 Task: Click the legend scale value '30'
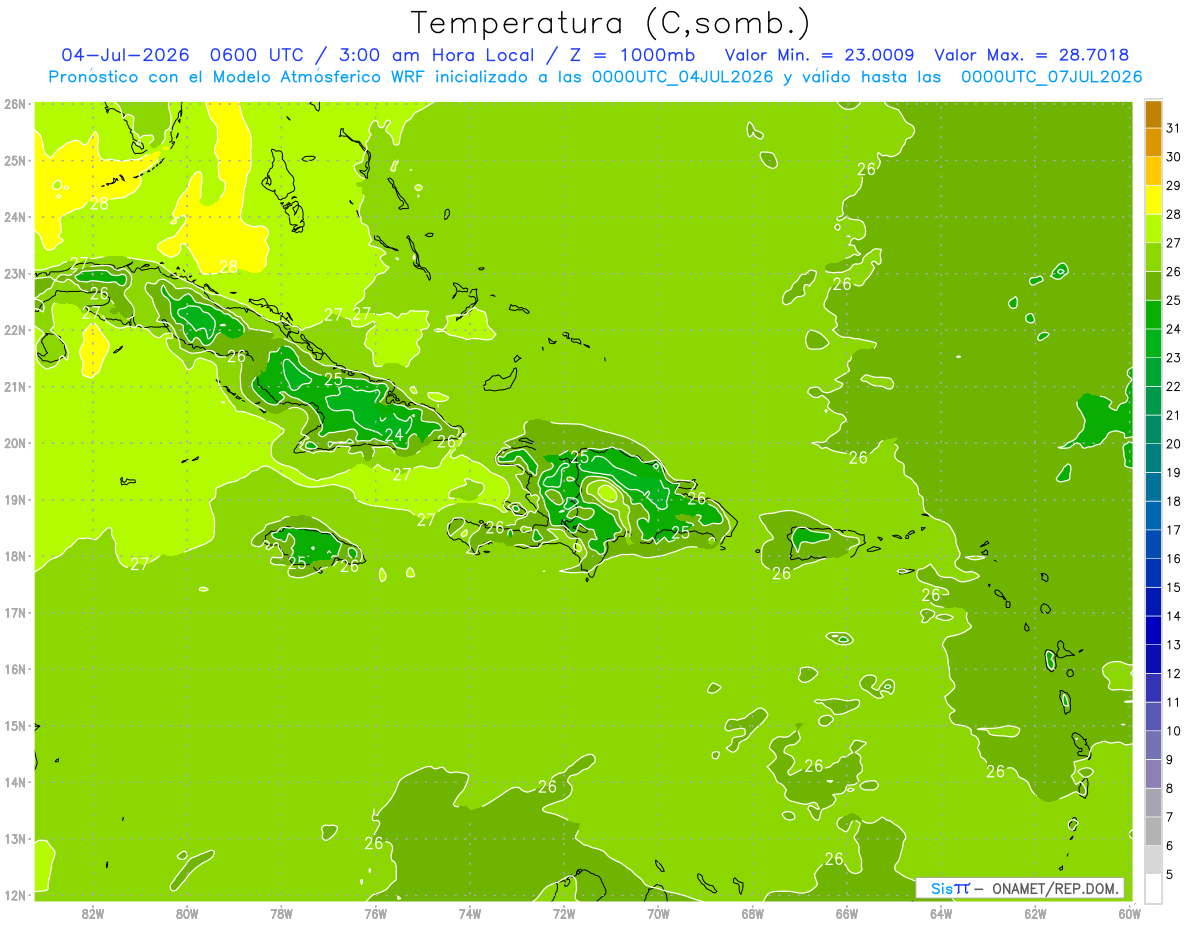click(x=1173, y=157)
